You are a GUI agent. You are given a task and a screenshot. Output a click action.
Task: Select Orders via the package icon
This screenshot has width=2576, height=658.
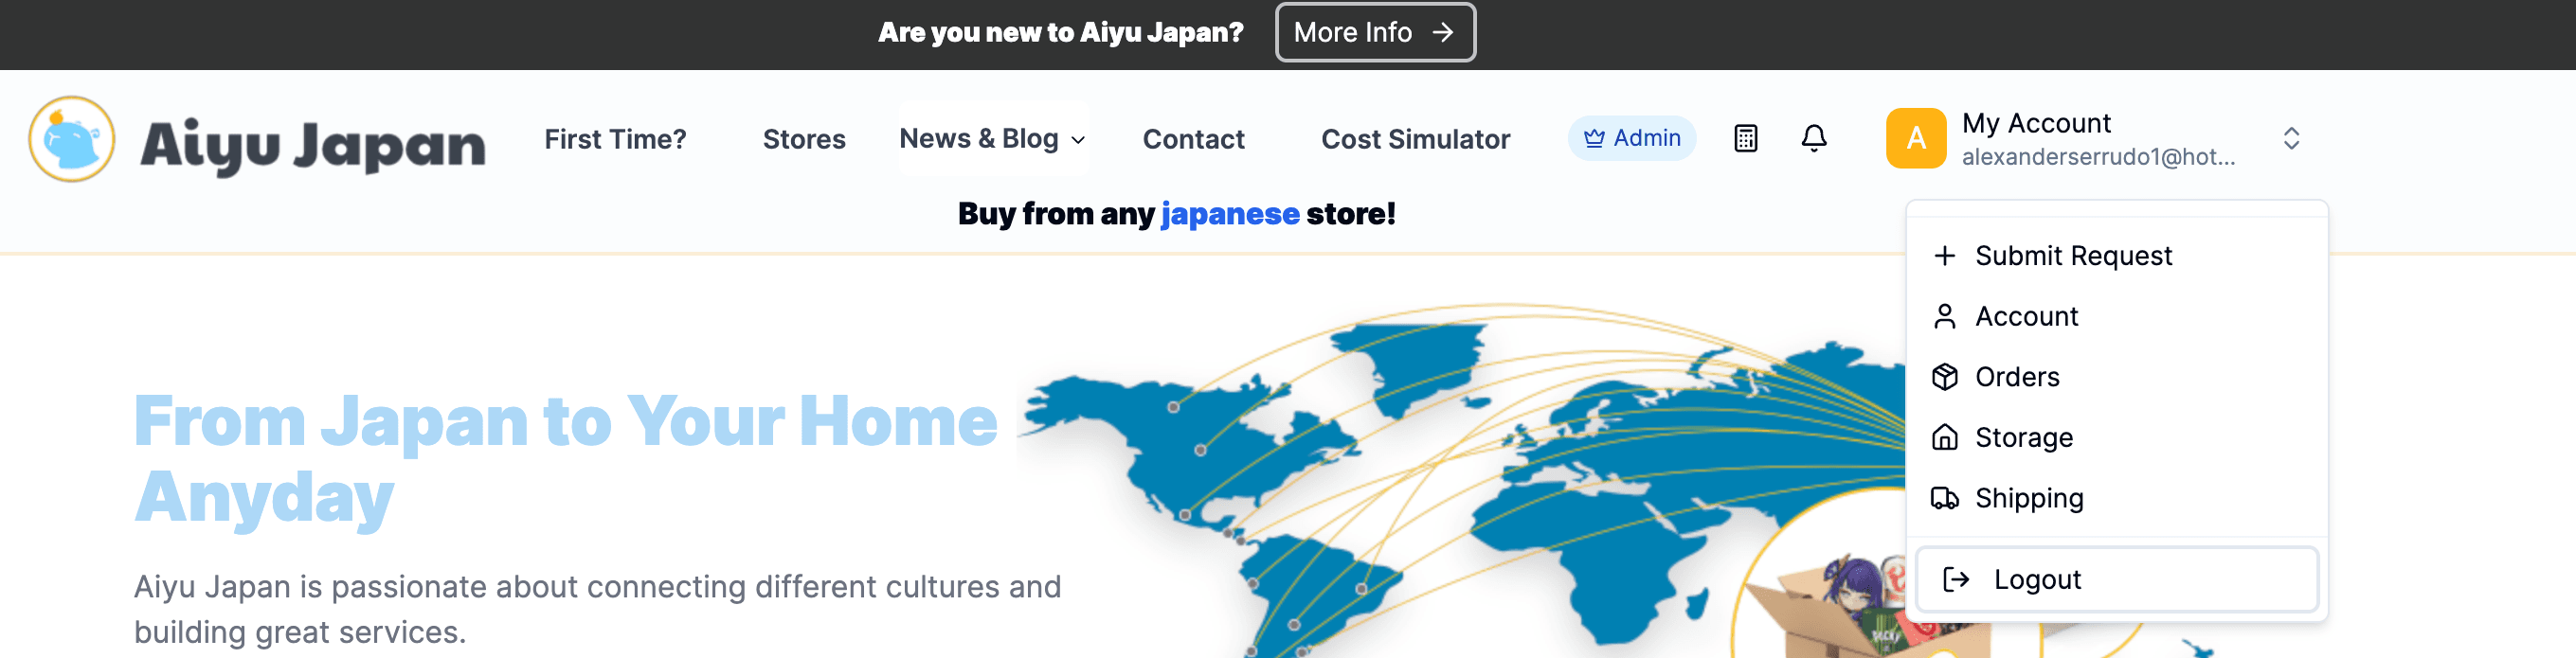pos(2017,377)
